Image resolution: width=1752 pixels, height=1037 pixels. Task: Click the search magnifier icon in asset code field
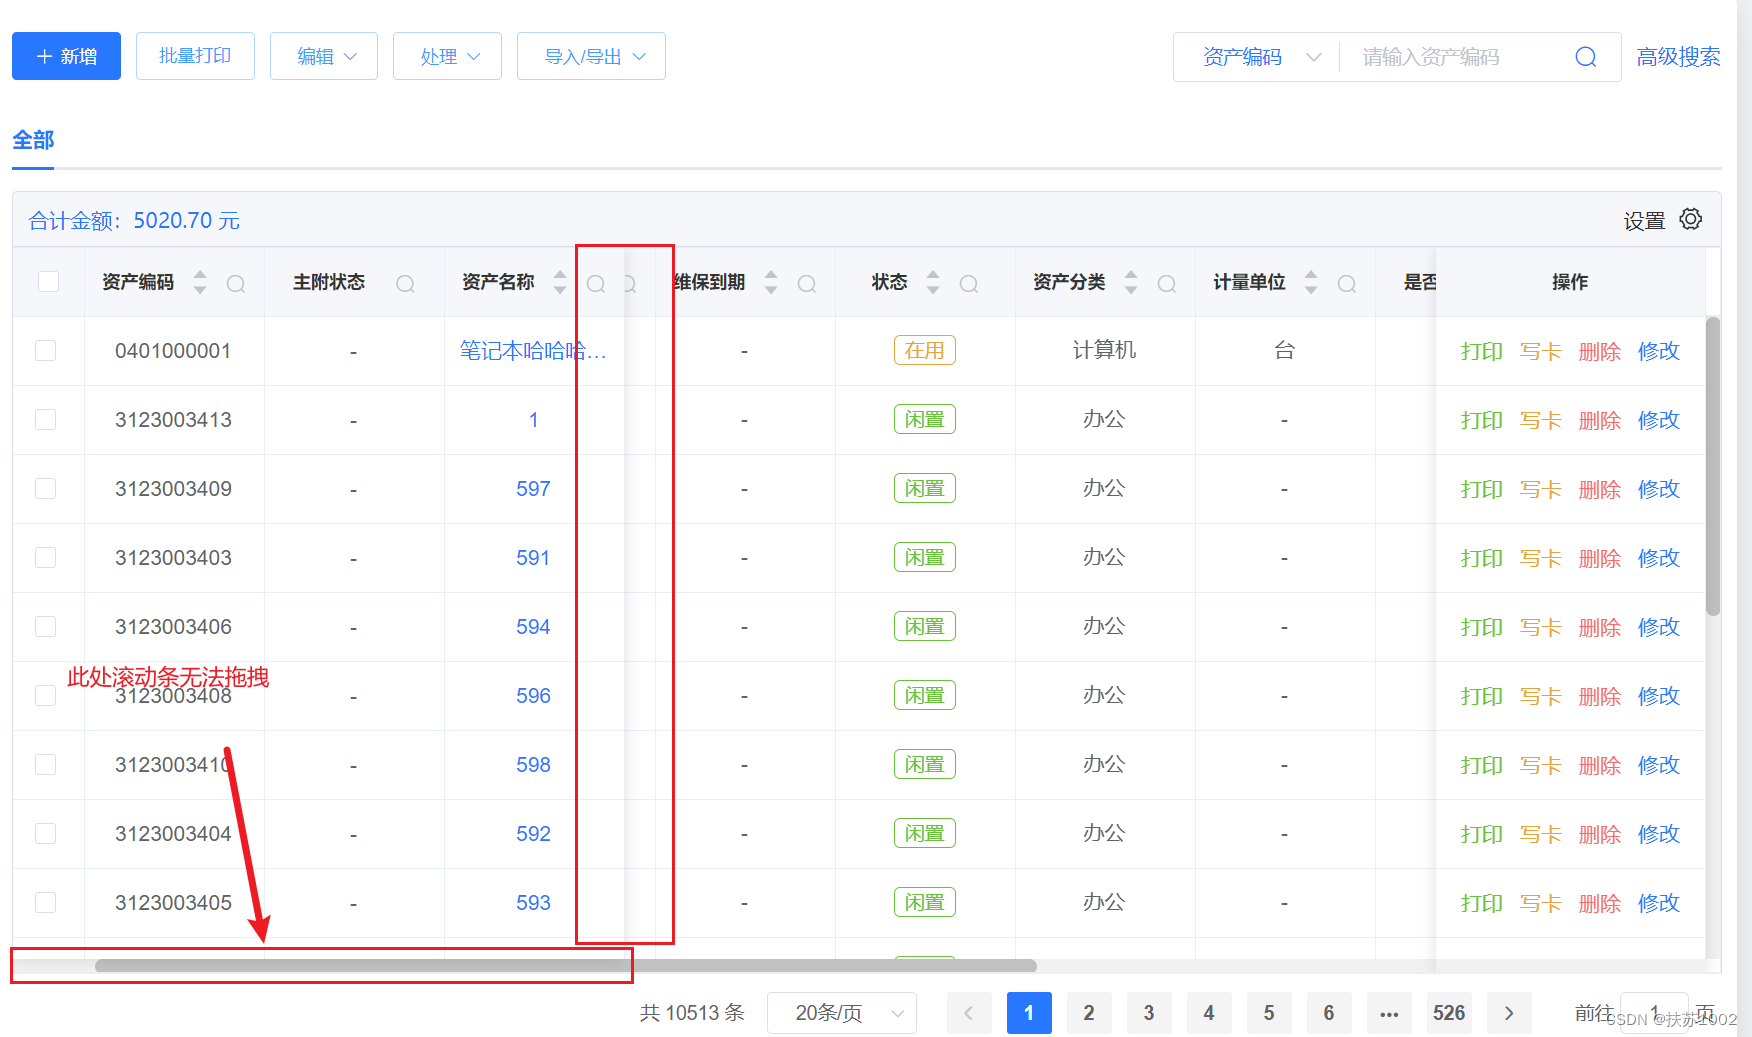(x=1585, y=57)
